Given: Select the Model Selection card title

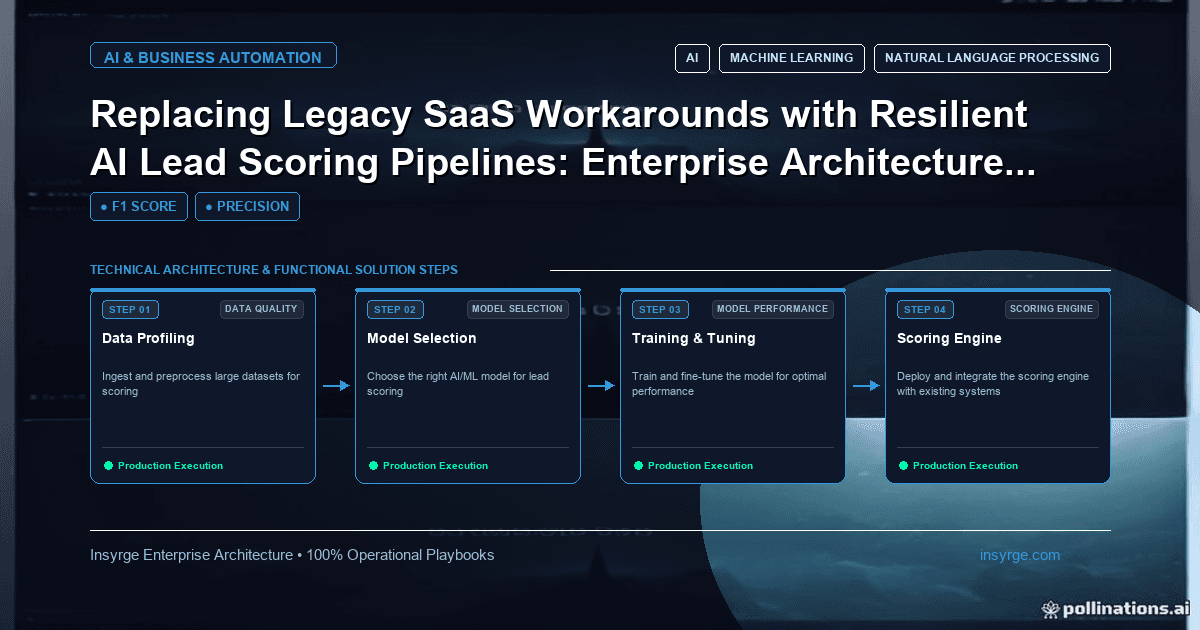Looking at the screenshot, I should [422, 338].
